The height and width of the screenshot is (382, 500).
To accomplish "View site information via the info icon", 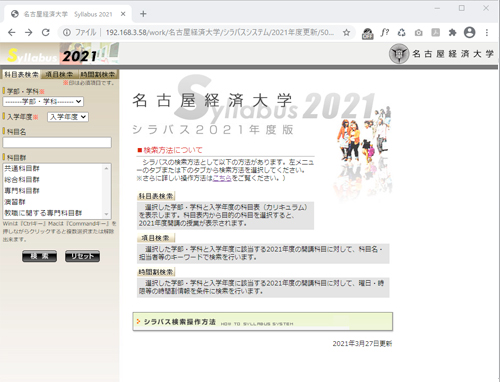I will coord(67,32).
